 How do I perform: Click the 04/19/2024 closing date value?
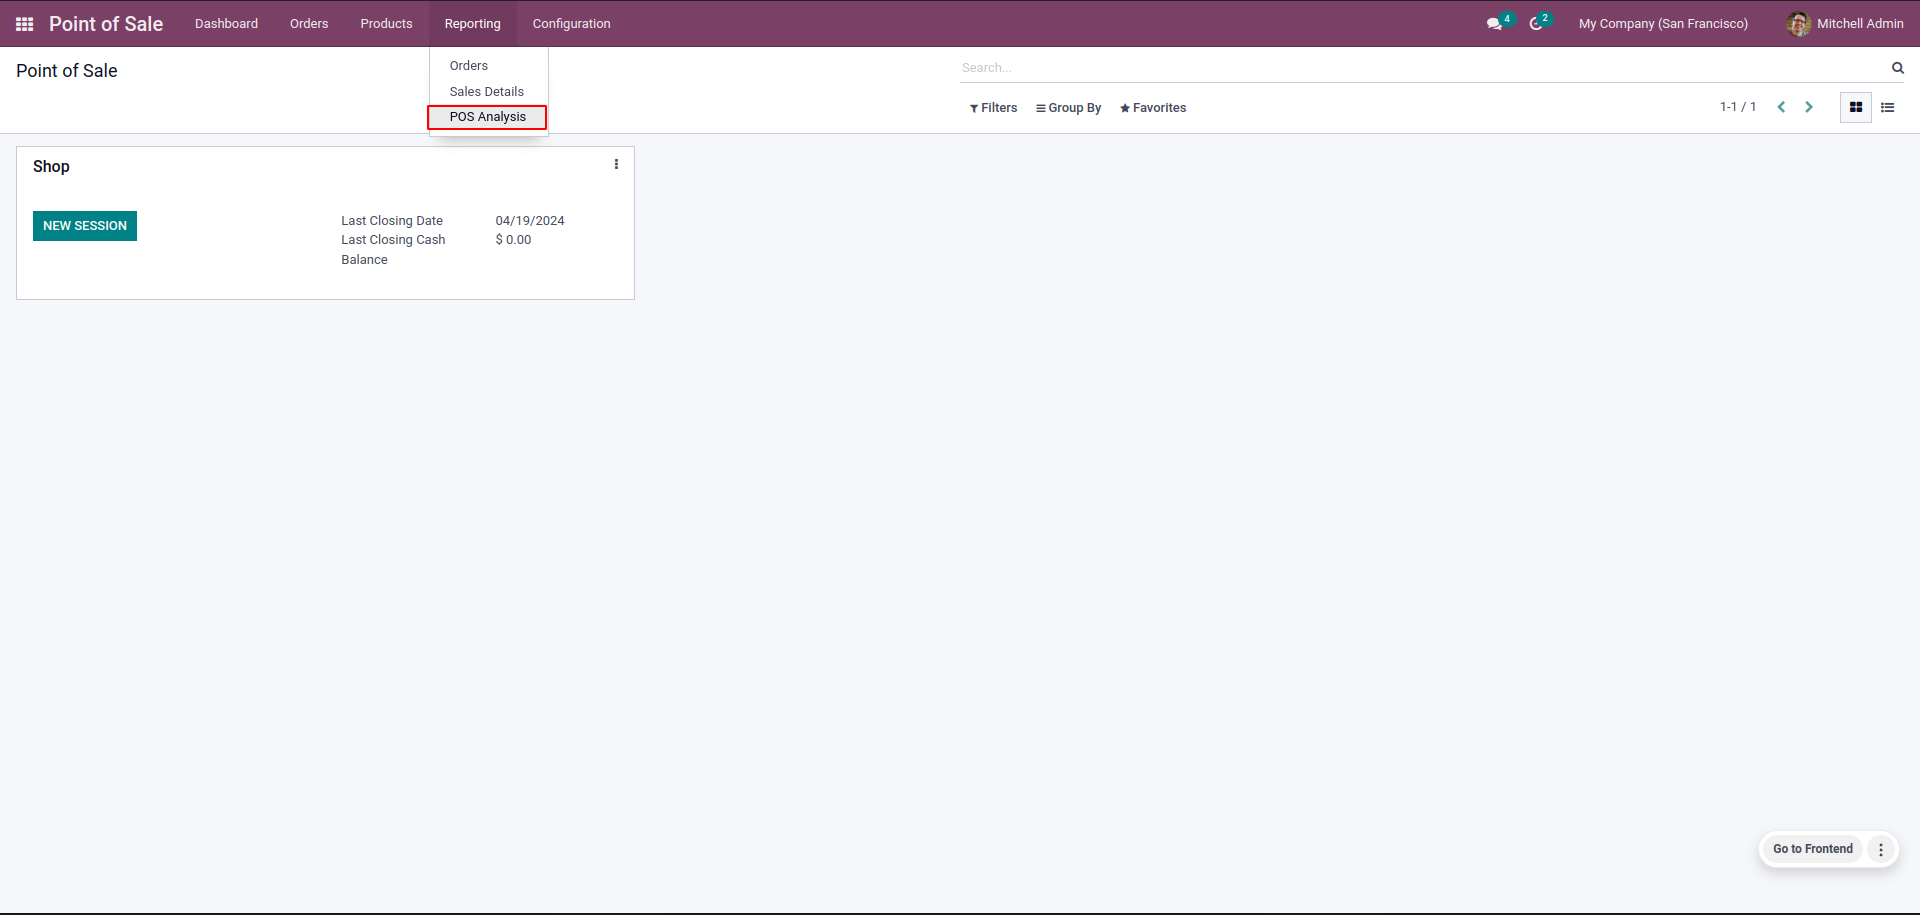(x=530, y=221)
